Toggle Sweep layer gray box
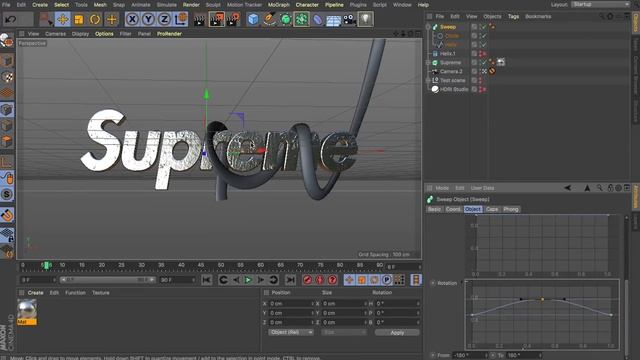Viewport: 640px width, 360px height. point(474,27)
